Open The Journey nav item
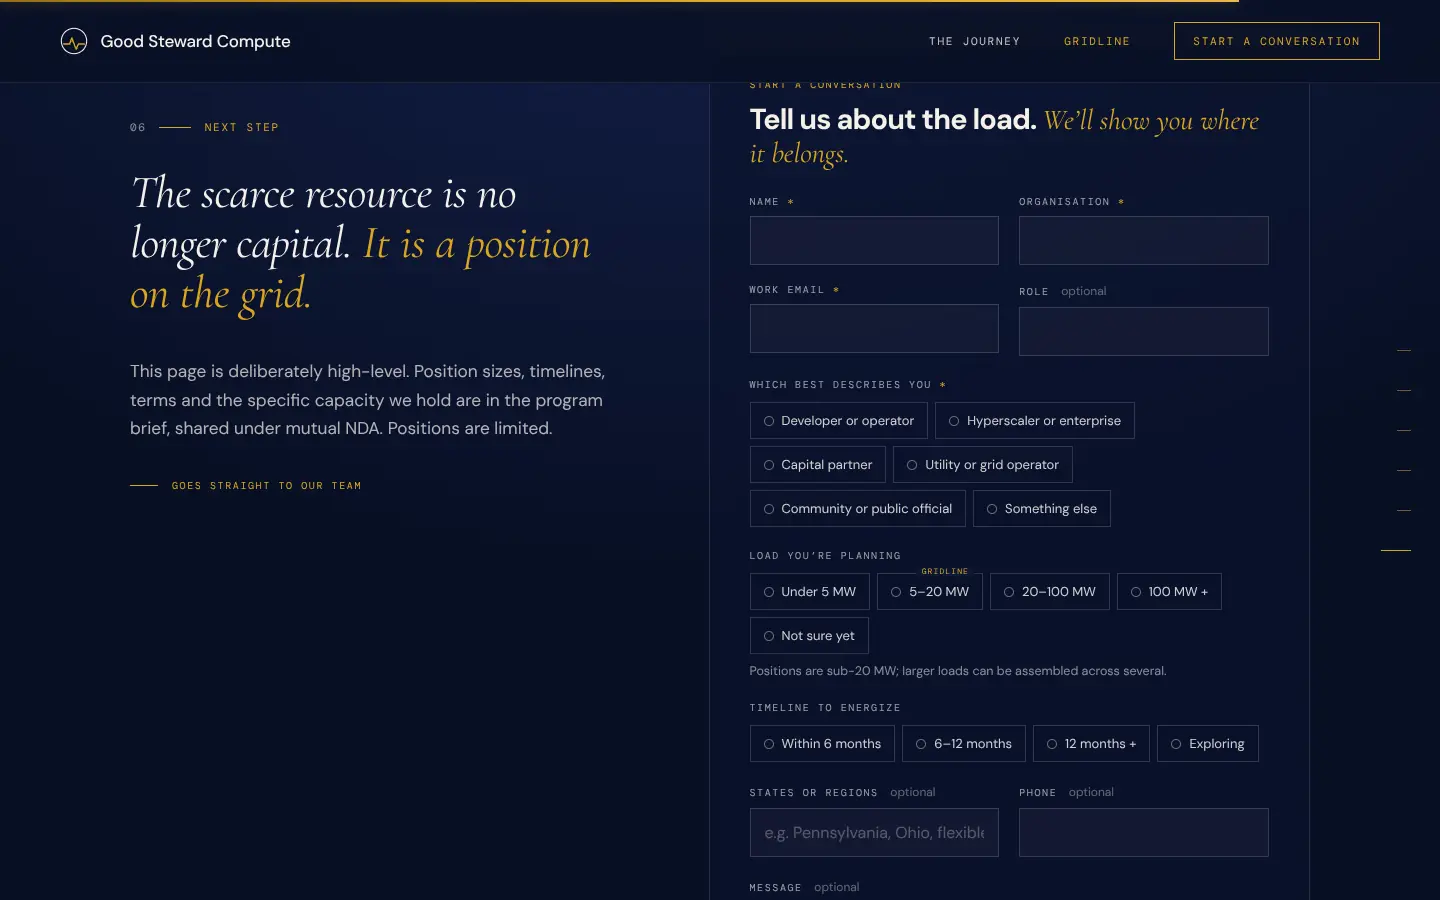1440x900 pixels. tap(974, 41)
